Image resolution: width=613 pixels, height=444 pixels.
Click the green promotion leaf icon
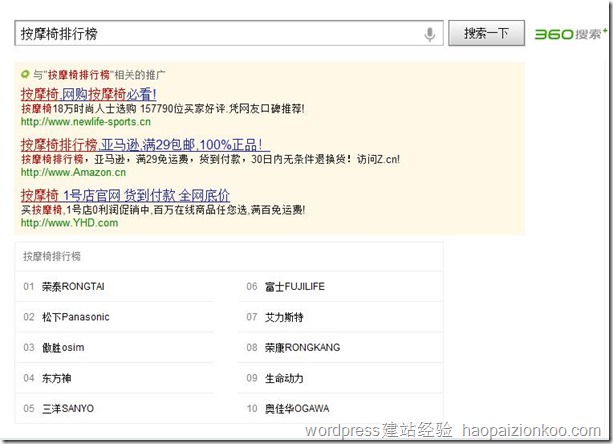pos(25,74)
